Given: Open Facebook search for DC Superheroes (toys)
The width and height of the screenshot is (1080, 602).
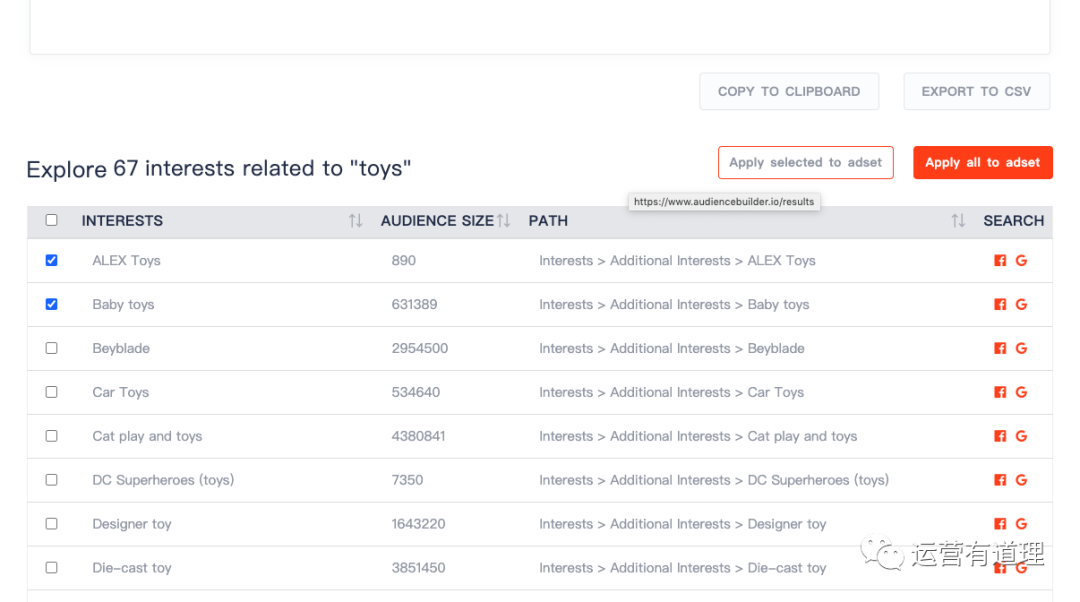Looking at the screenshot, I should [1000, 481].
